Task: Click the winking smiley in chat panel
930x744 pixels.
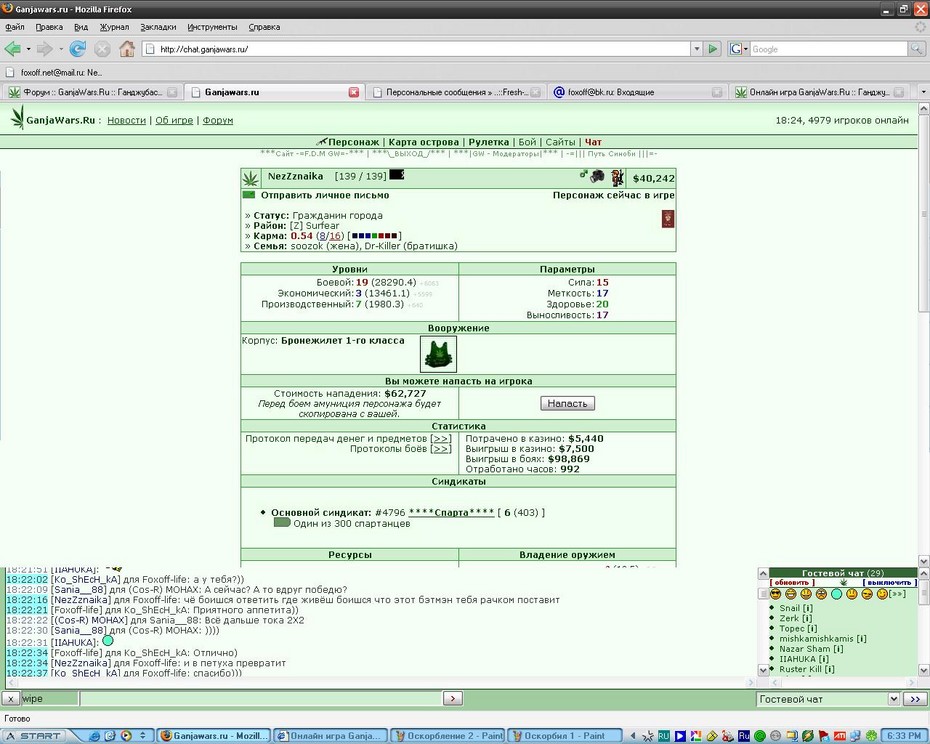Action: tap(882, 594)
